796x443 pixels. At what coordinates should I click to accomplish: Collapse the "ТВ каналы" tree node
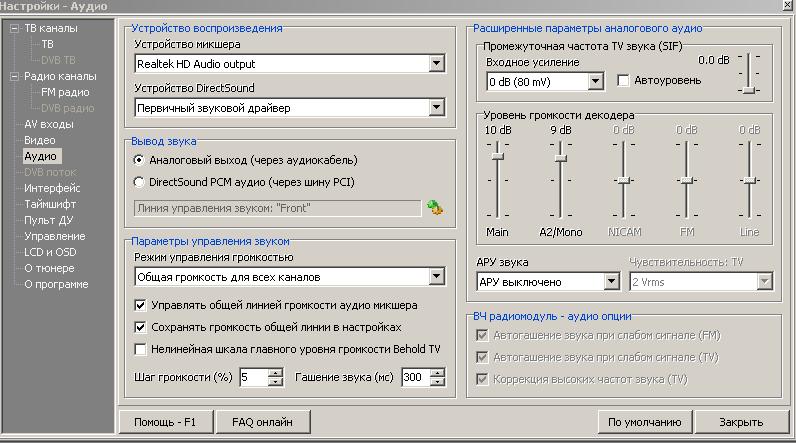coord(14,29)
